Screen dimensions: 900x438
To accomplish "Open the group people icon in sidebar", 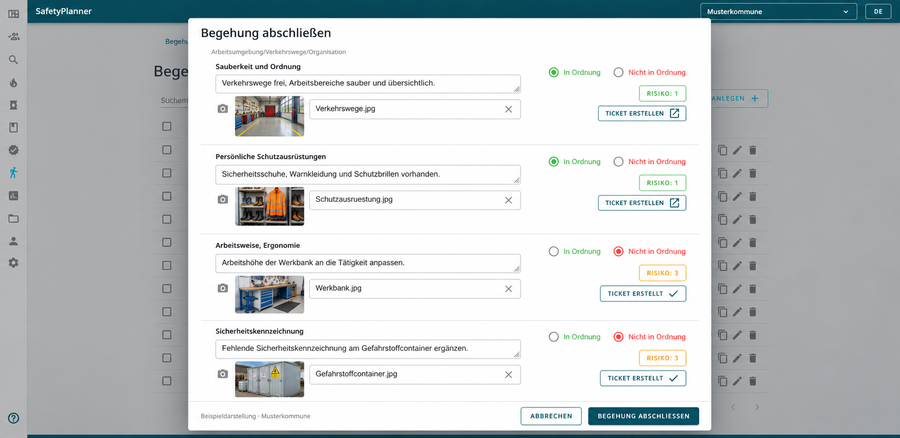I will [13, 37].
